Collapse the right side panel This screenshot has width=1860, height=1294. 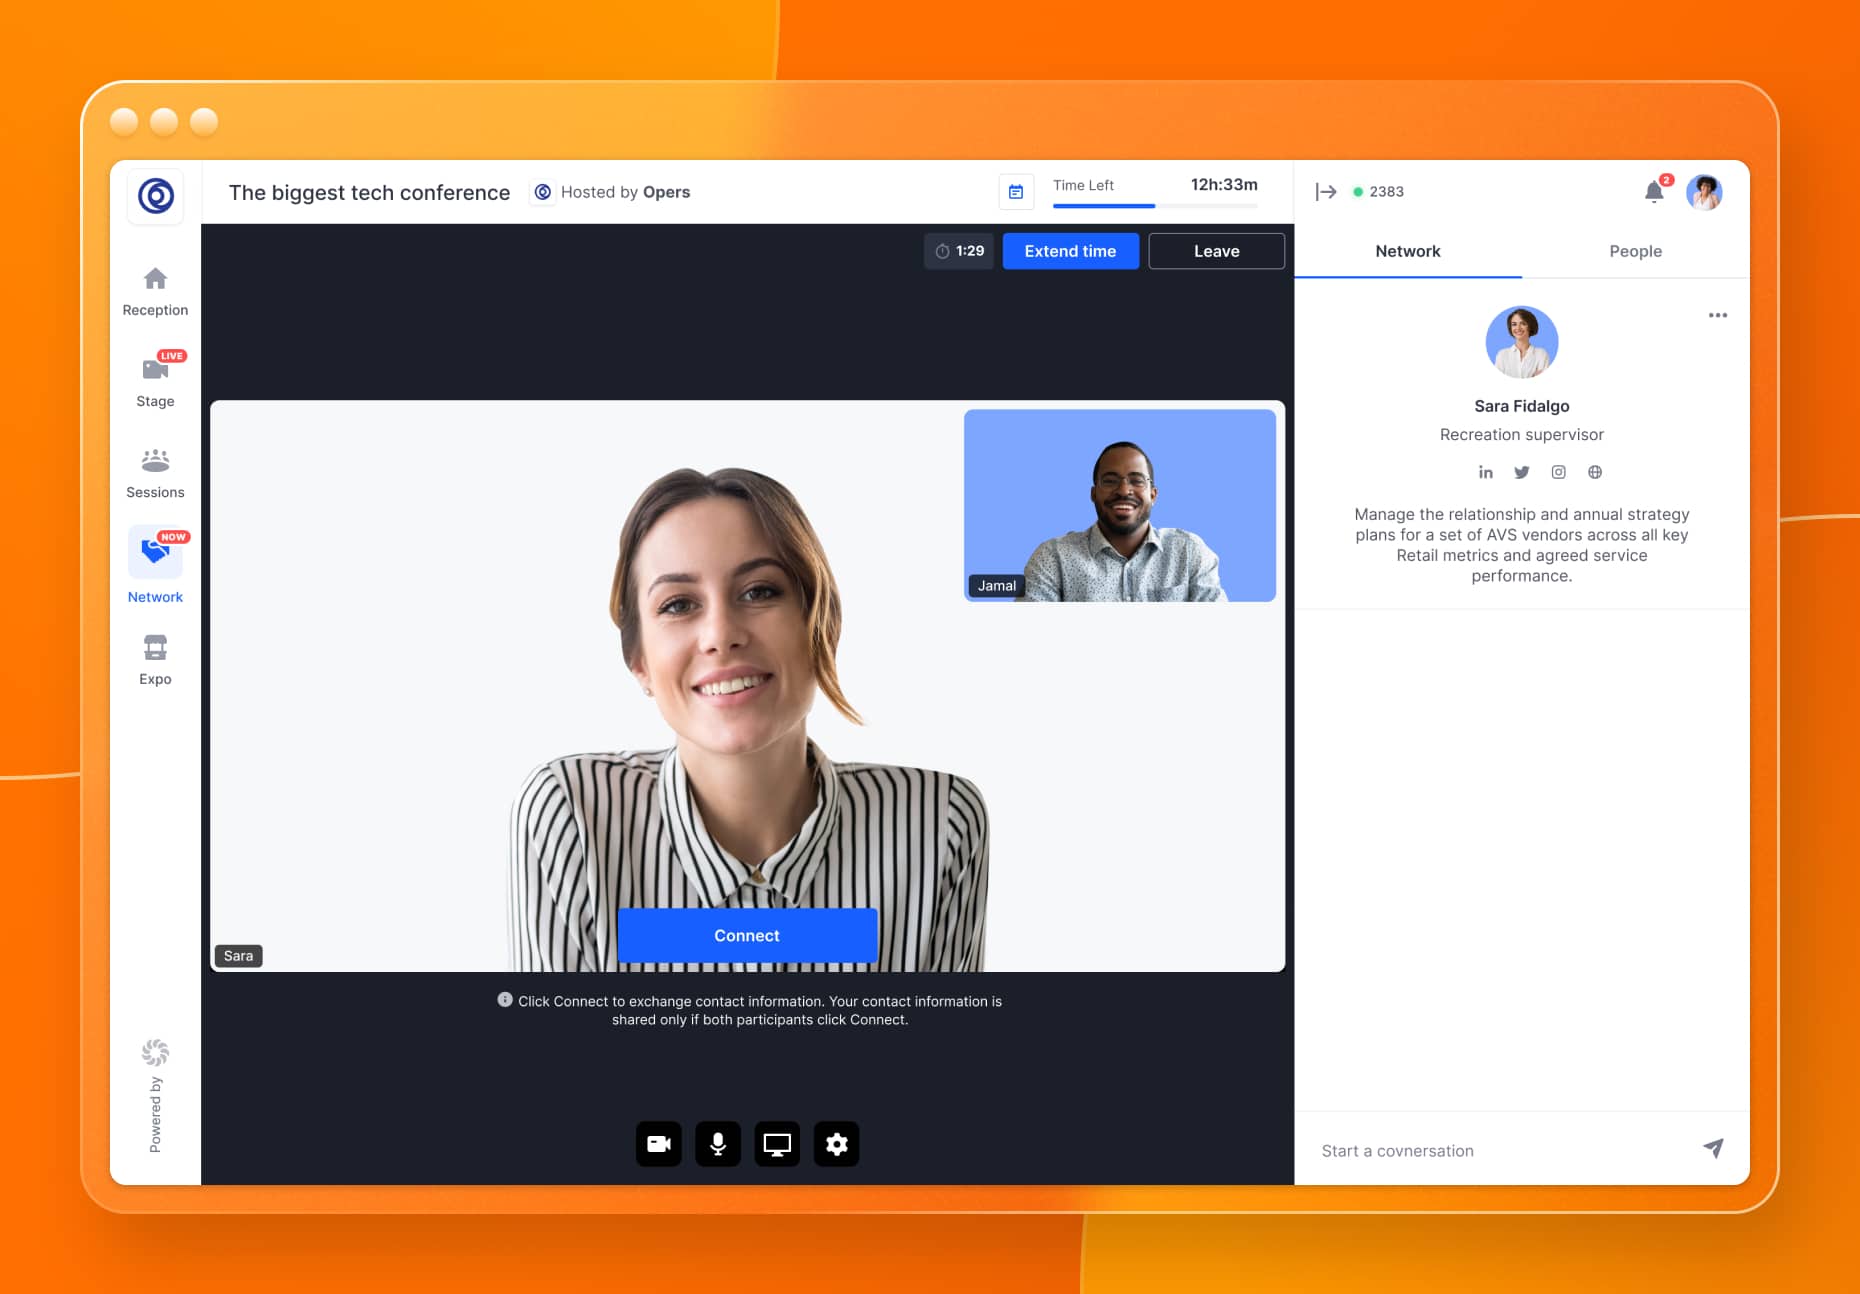[x=1326, y=192]
